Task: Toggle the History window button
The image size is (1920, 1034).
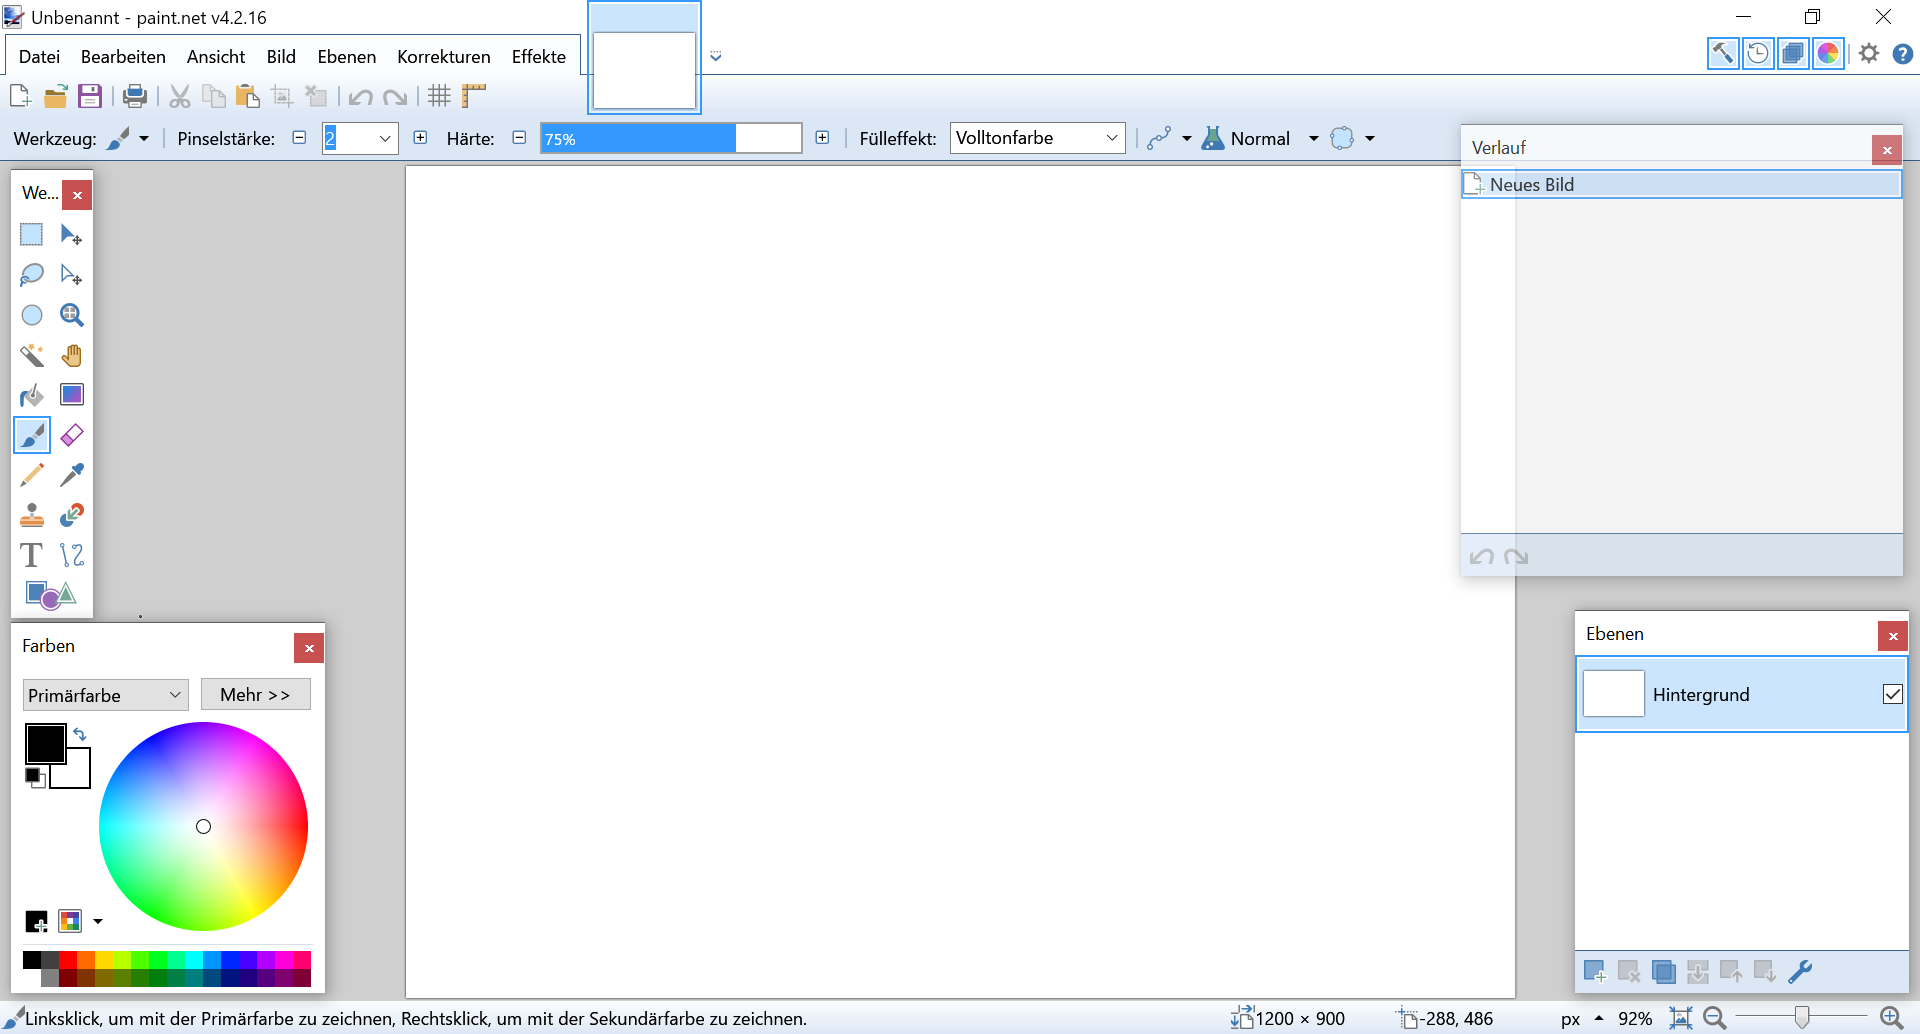Action: click(x=1758, y=53)
